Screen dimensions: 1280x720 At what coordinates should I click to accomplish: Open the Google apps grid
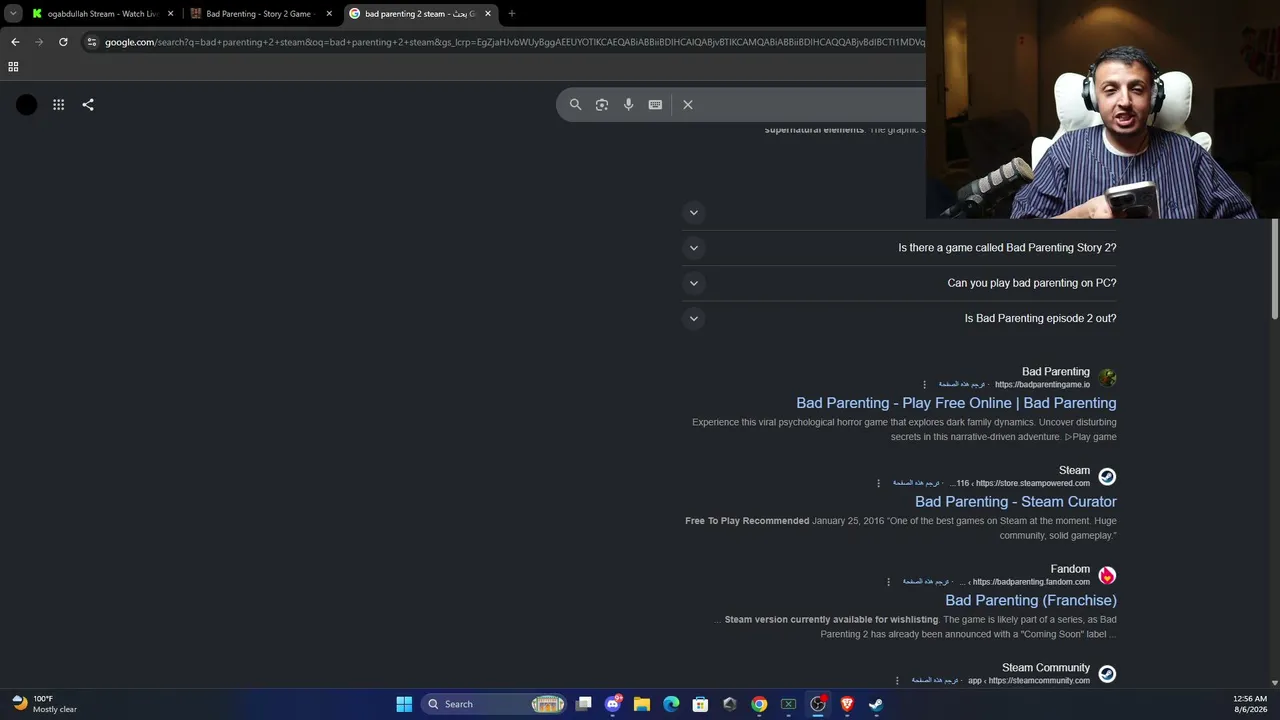[59, 104]
